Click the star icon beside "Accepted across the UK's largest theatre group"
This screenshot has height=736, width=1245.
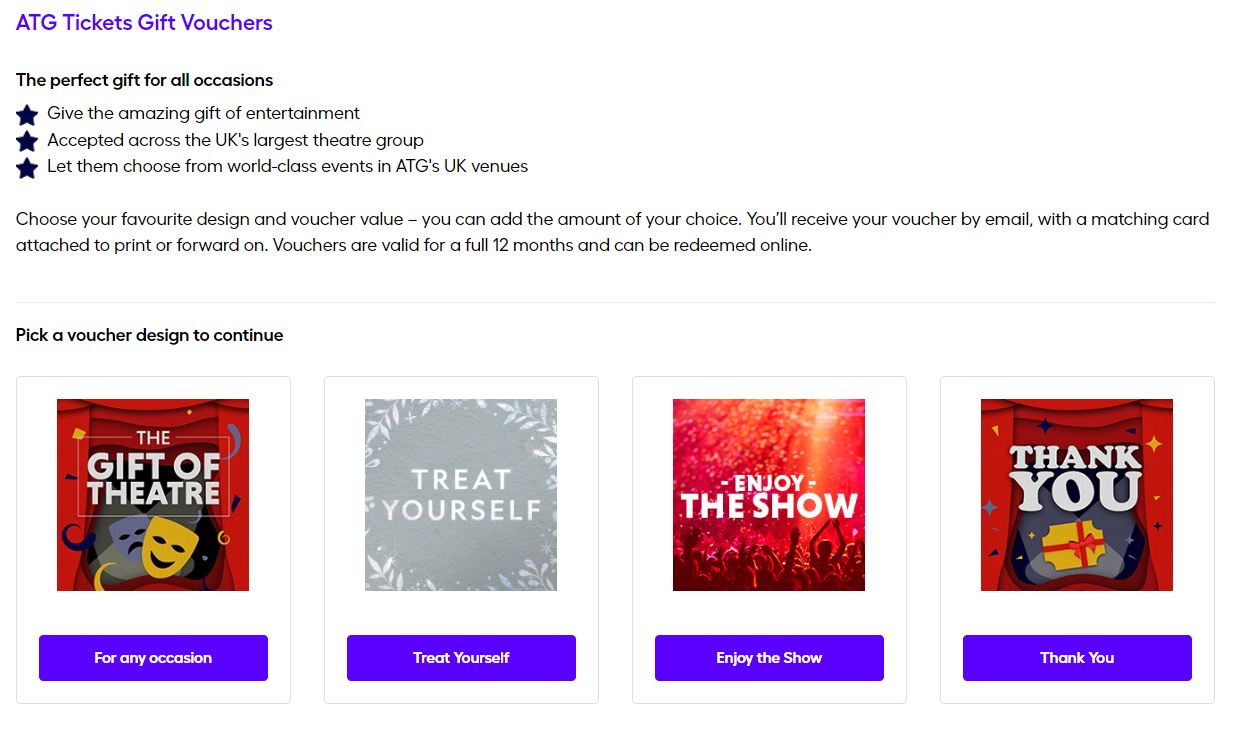pos(27,141)
